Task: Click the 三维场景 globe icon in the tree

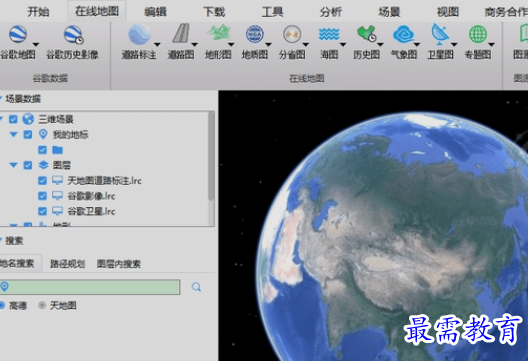Action: pos(28,119)
